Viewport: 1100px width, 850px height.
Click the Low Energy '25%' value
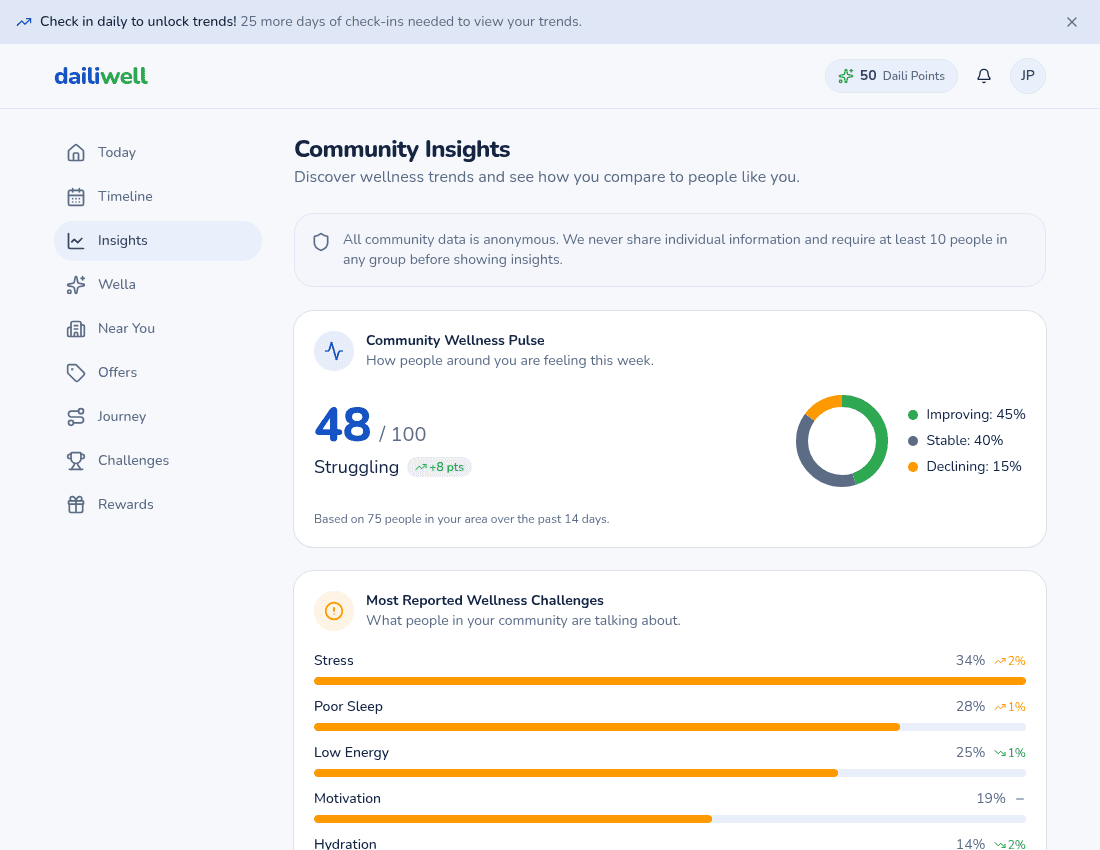[970, 753]
